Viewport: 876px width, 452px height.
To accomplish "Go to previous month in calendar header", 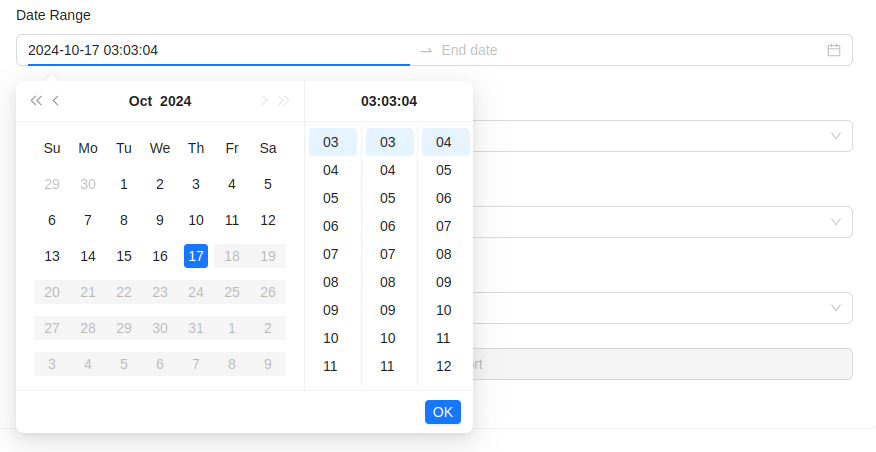I will (x=56, y=100).
